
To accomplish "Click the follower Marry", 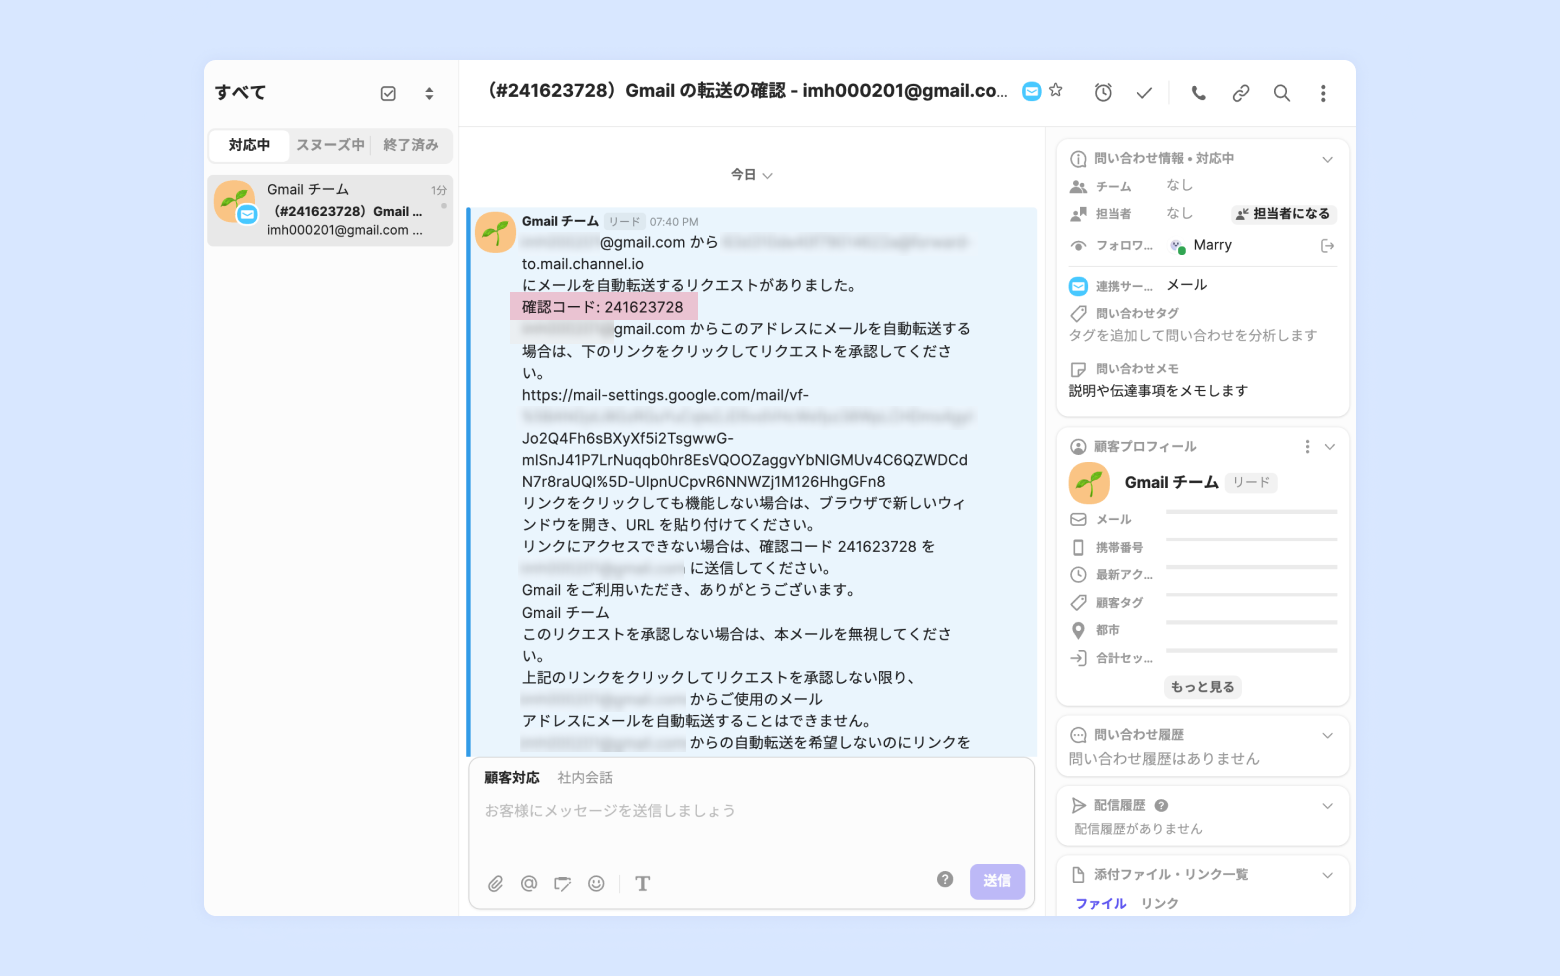I will tap(1202, 246).
